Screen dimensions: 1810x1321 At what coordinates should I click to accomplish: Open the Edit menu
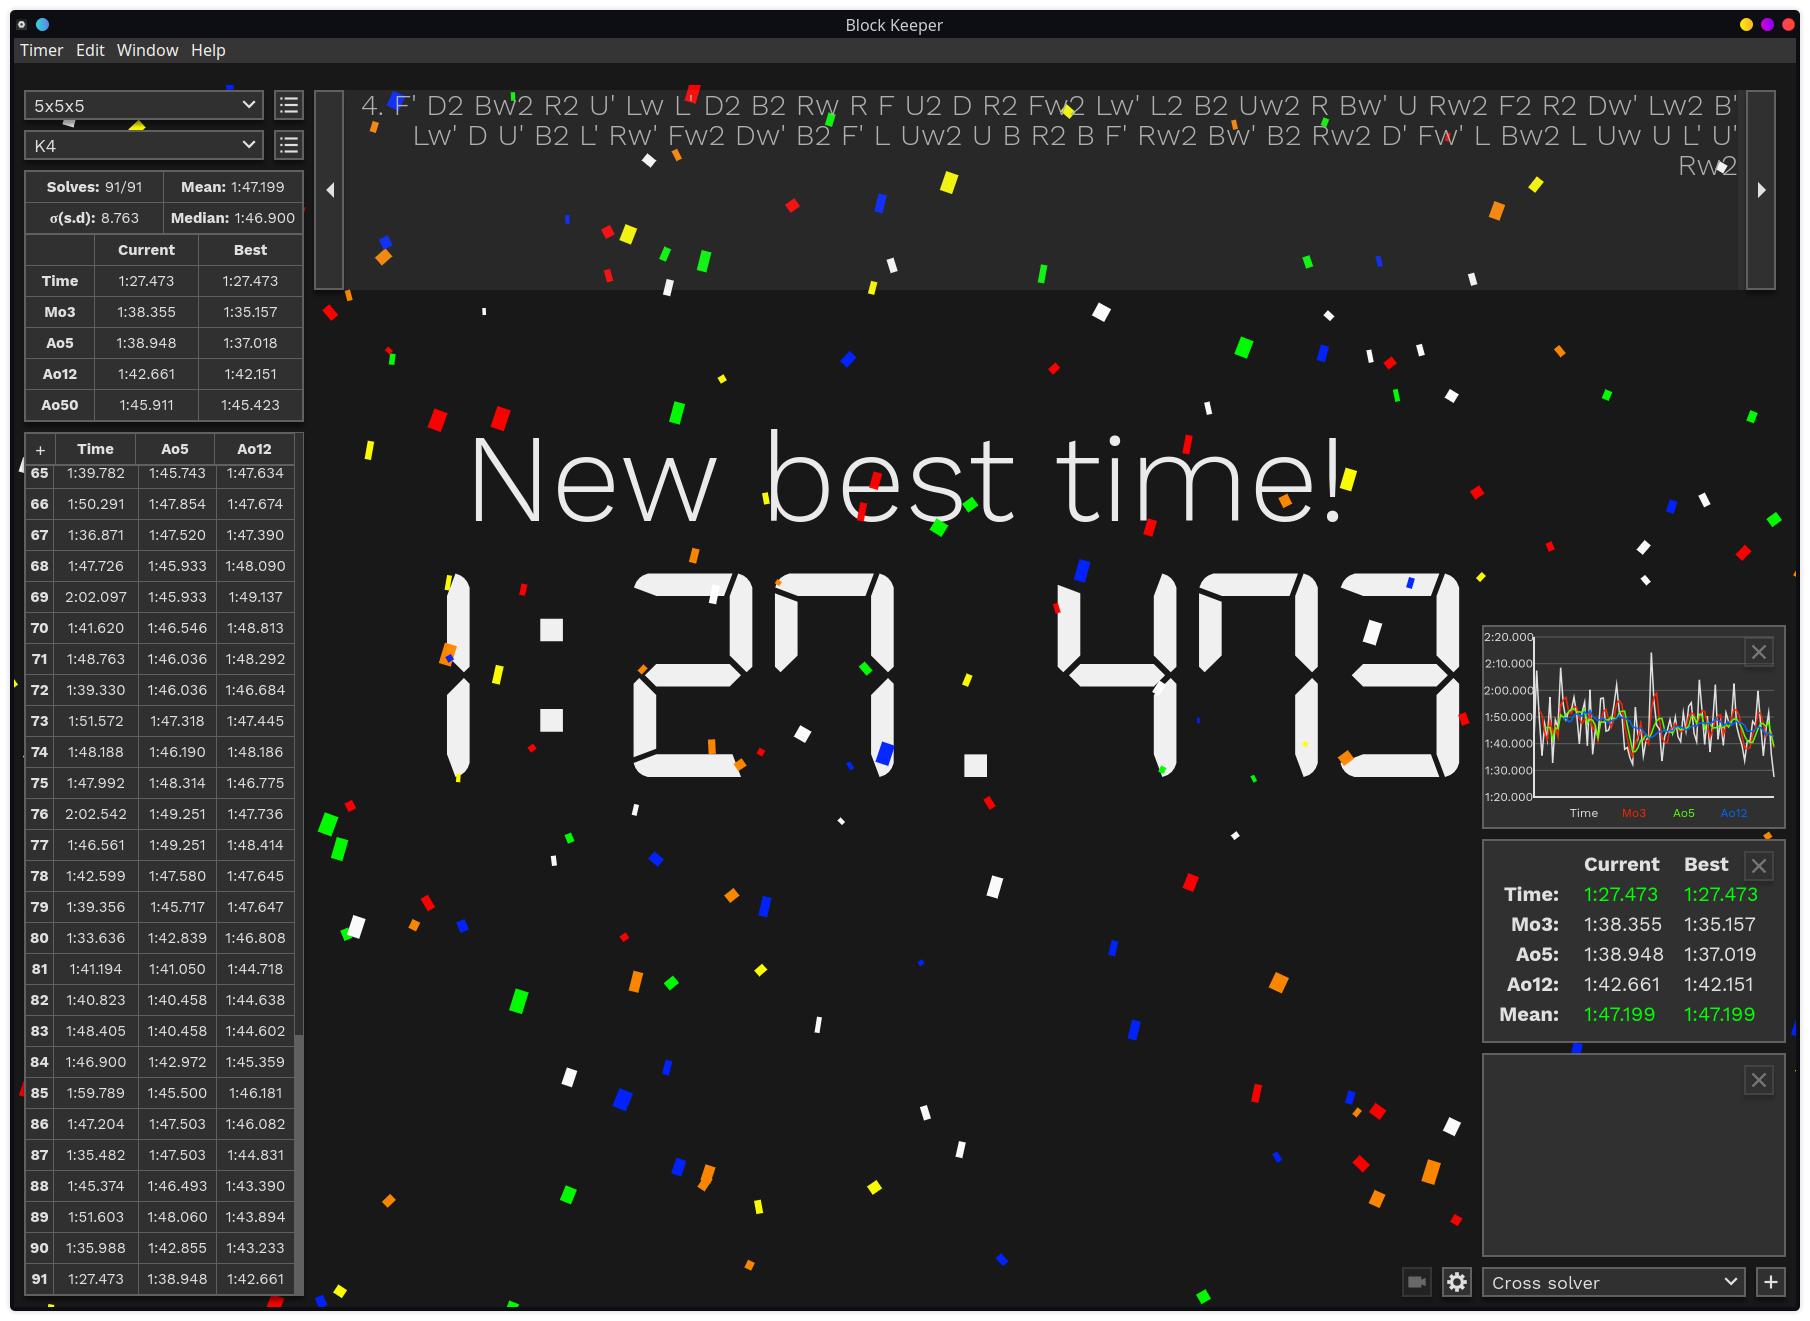[x=90, y=50]
